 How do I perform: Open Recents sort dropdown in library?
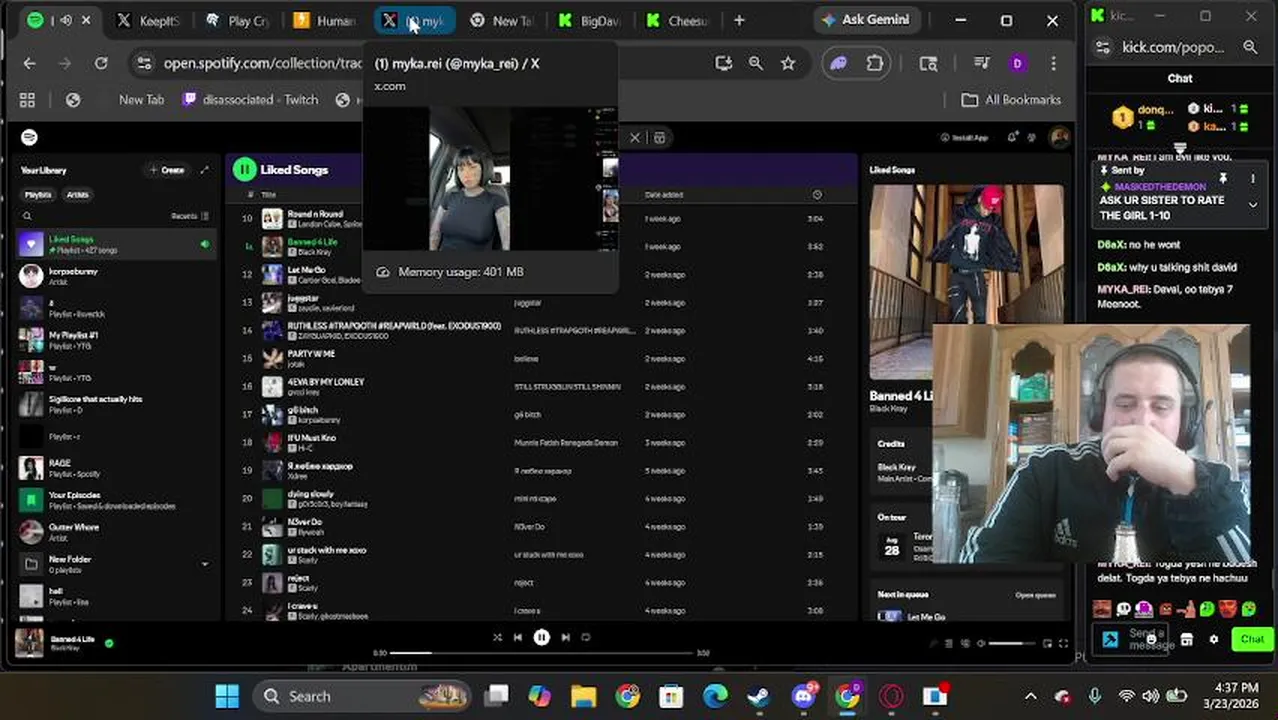(x=190, y=216)
